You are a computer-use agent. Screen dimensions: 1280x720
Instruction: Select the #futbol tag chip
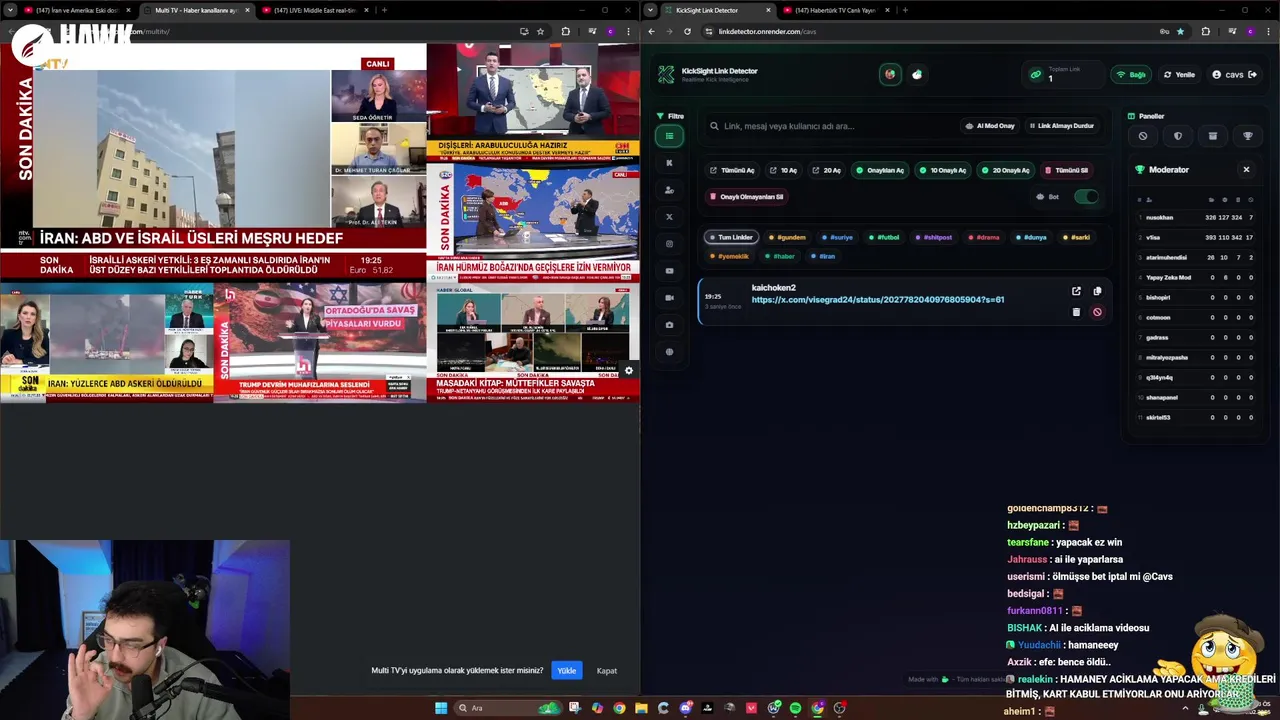(883, 237)
